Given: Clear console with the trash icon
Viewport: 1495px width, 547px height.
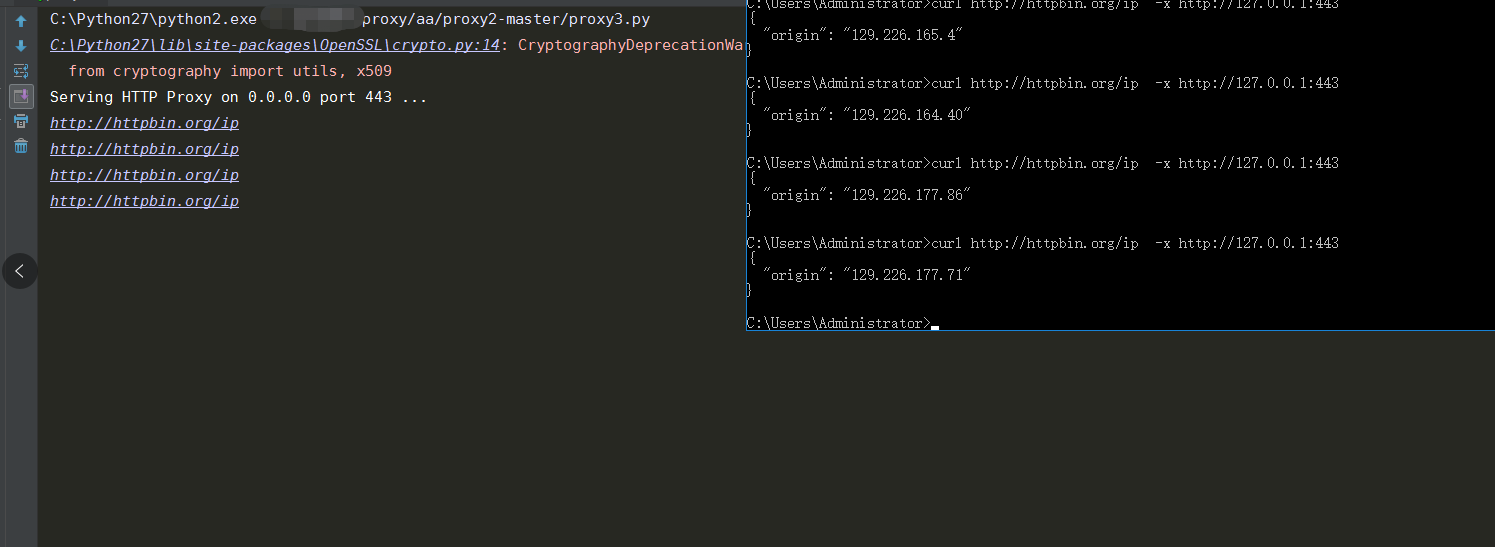Looking at the screenshot, I should click(x=21, y=146).
